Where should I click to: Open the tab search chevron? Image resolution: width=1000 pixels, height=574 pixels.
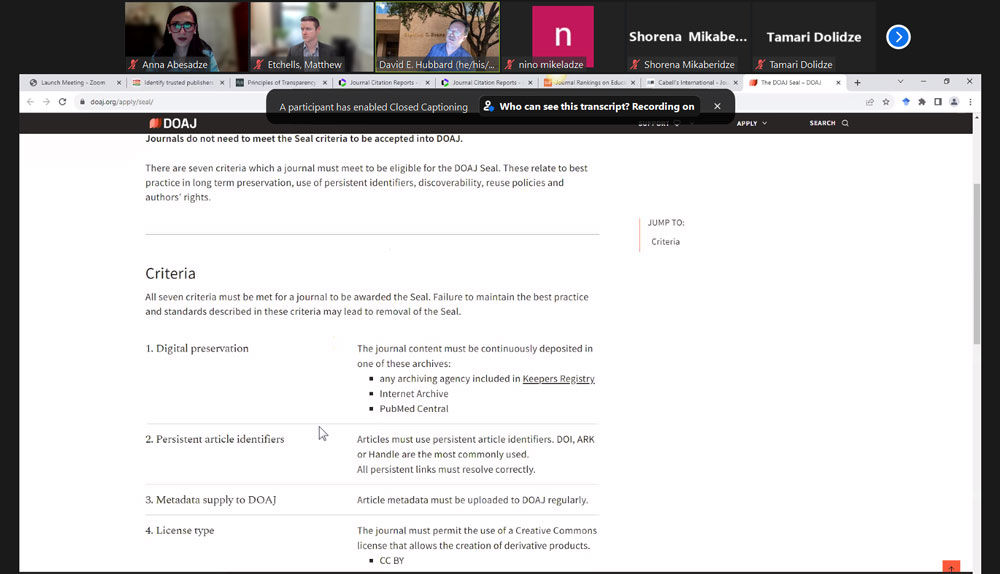tap(900, 82)
